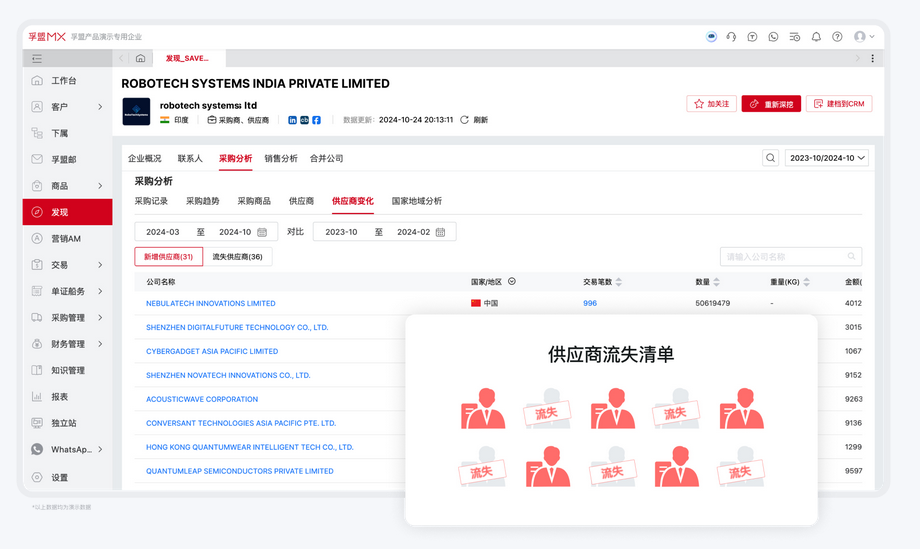The image size is (920, 549).
Task: Collapse the sidebar with the menu icon
Action: click(x=37, y=59)
